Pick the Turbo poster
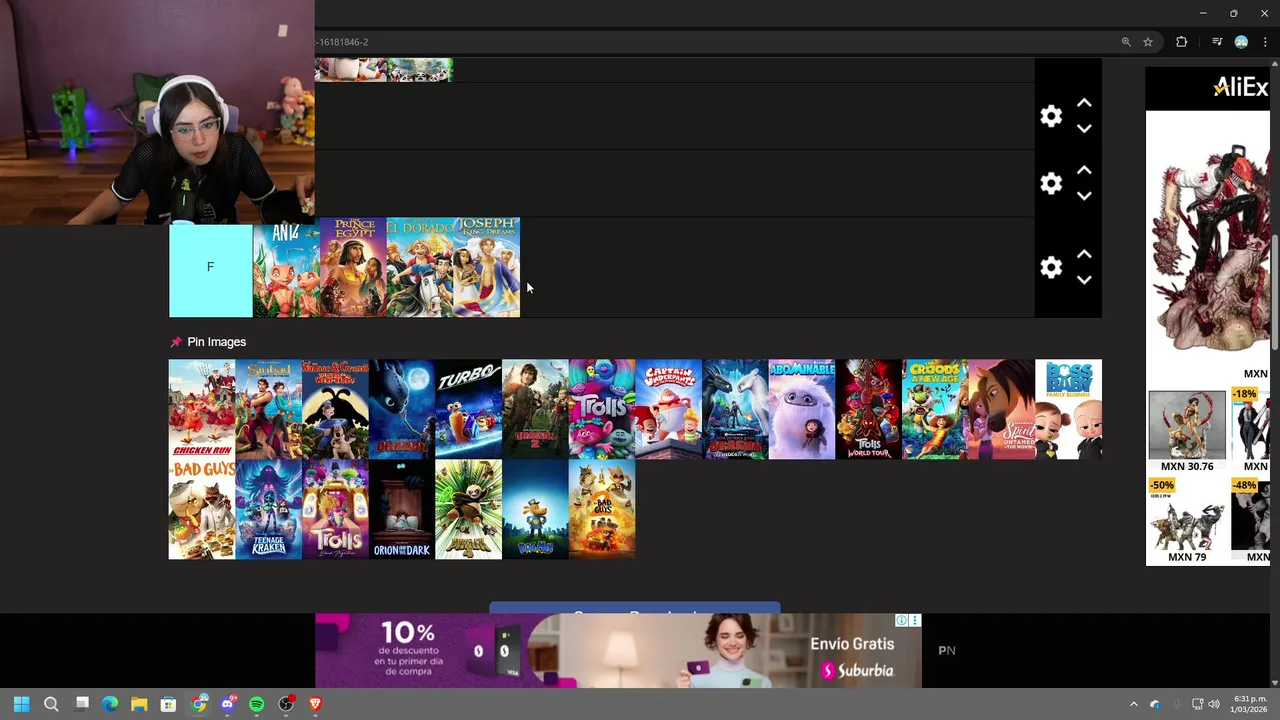Image resolution: width=1280 pixels, height=720 pixels. [x=468, y=409]
